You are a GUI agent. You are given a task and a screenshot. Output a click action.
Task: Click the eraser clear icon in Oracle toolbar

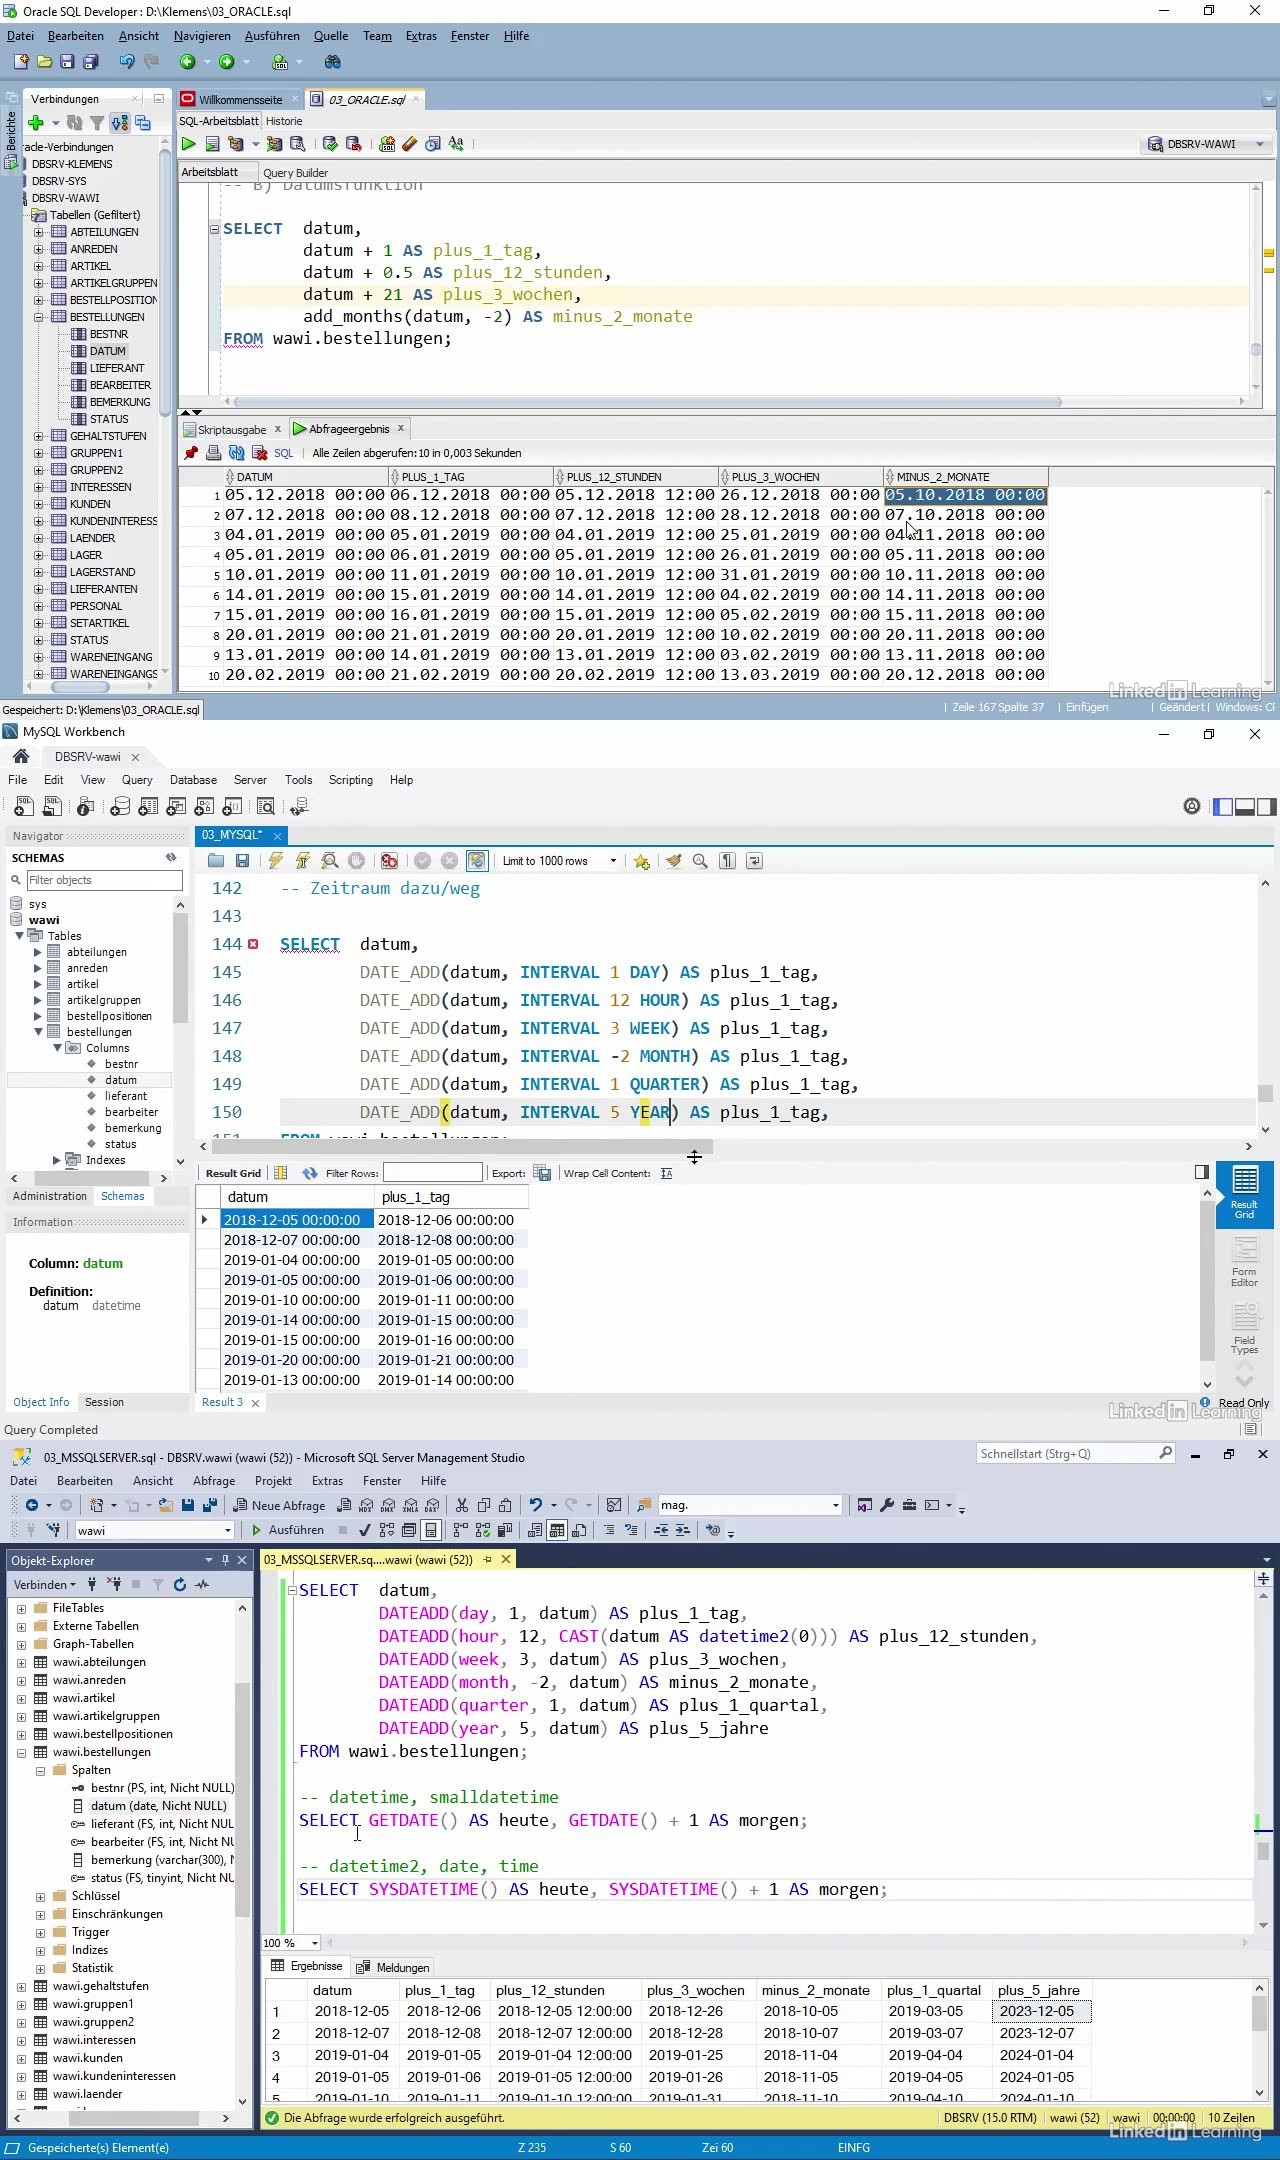410,144
